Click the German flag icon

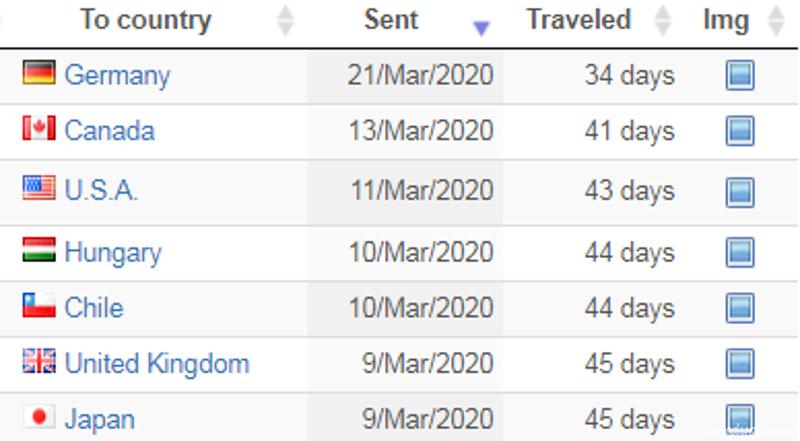coord(39,72)
